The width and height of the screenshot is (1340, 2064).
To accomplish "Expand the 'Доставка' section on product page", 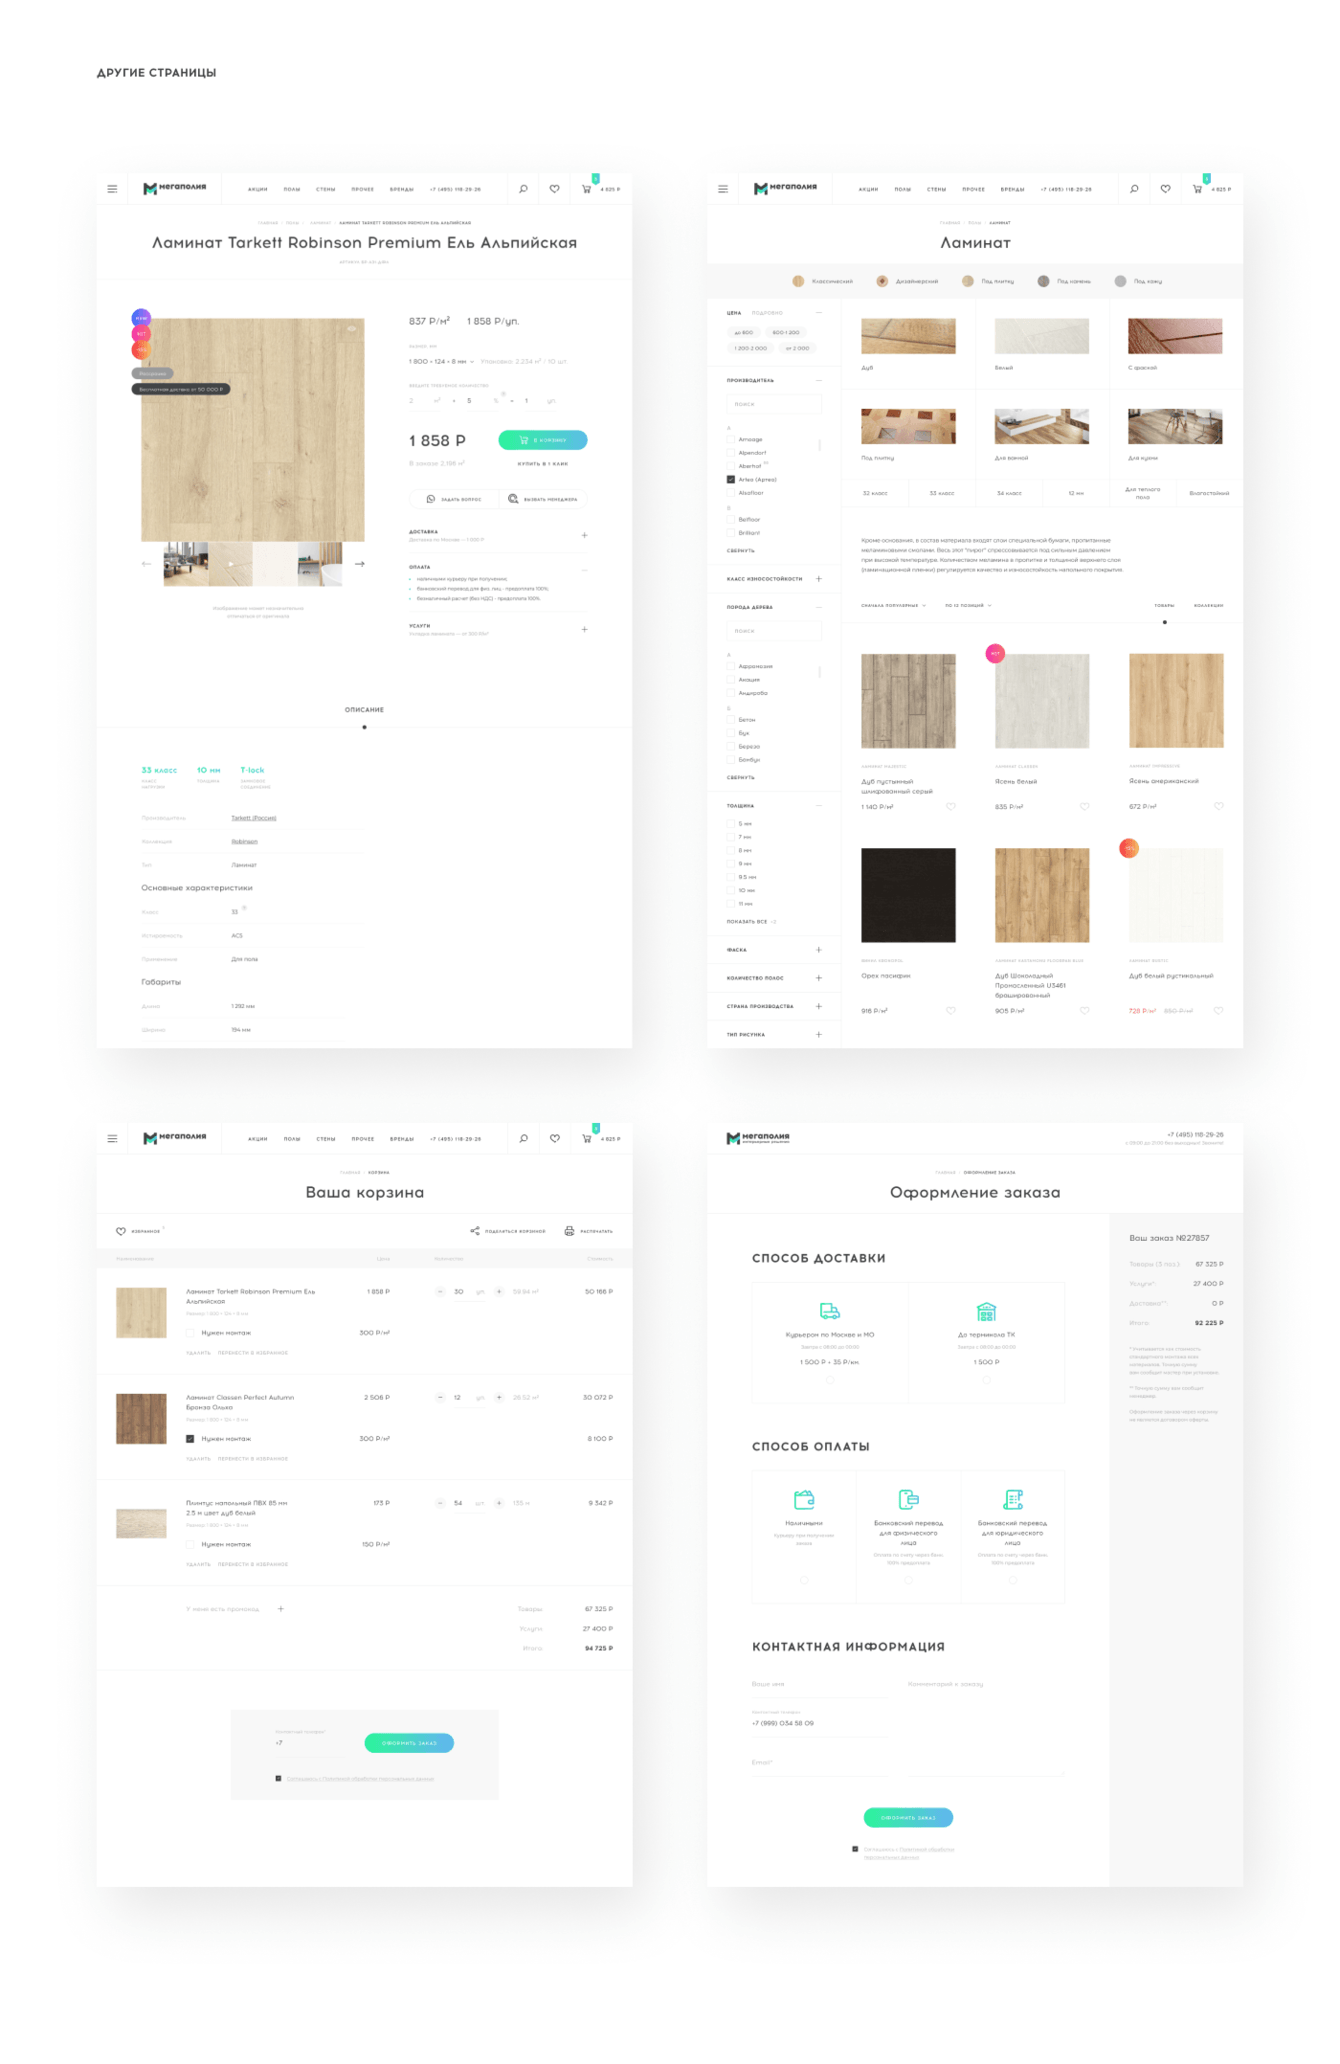I will (585, 535).
